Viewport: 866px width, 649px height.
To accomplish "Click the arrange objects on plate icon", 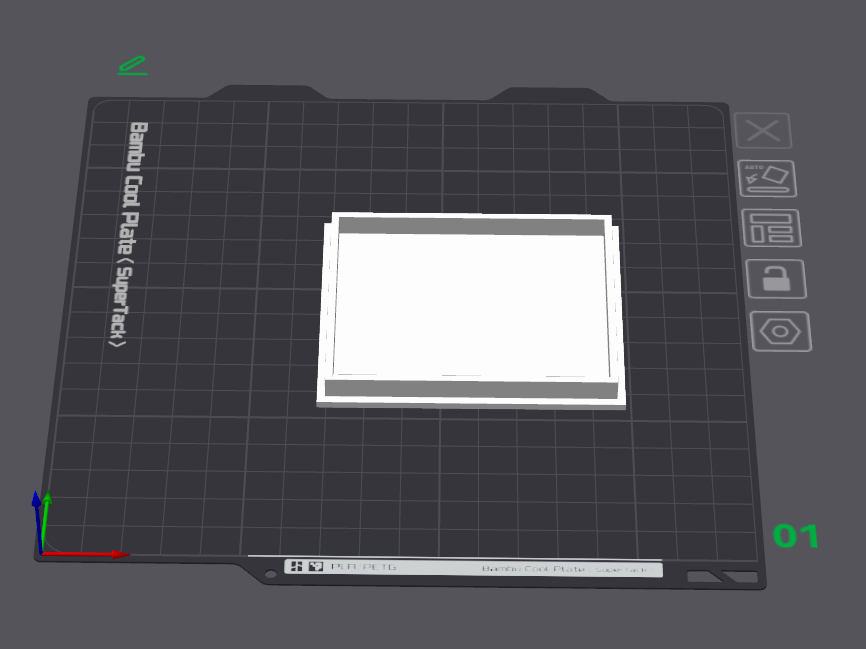I will coord(772,228).
